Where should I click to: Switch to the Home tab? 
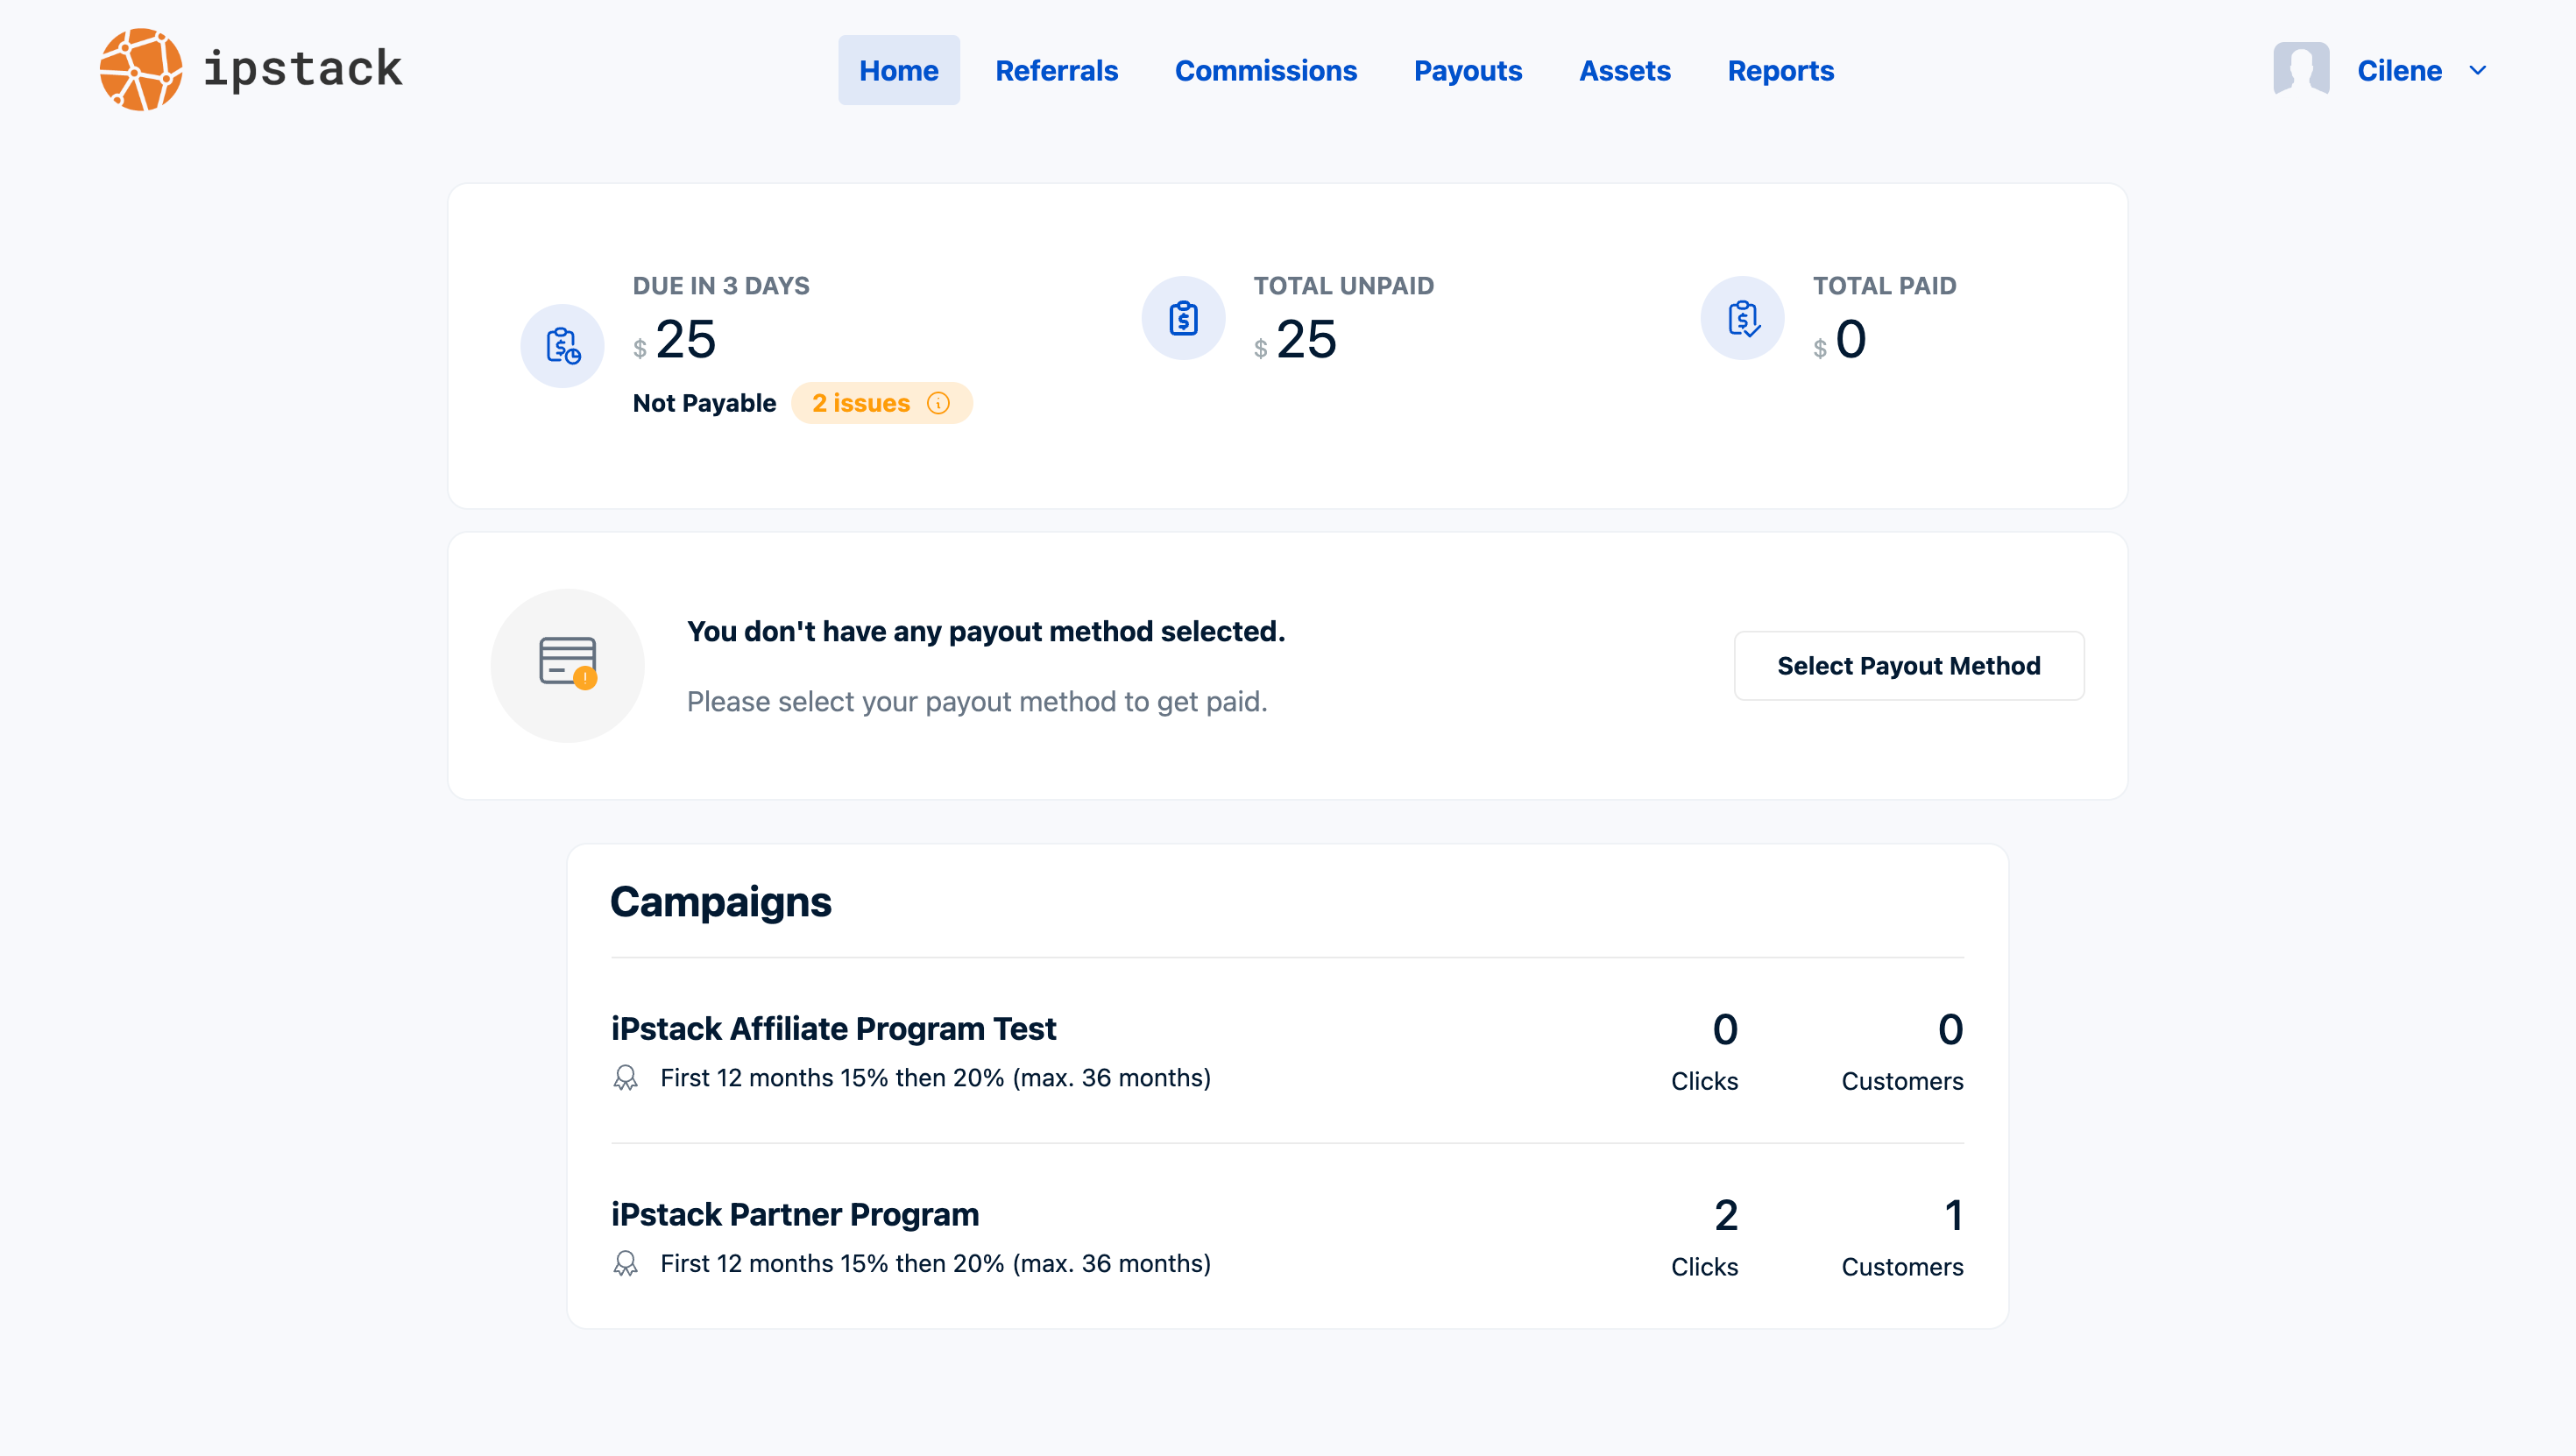(898, 70)
